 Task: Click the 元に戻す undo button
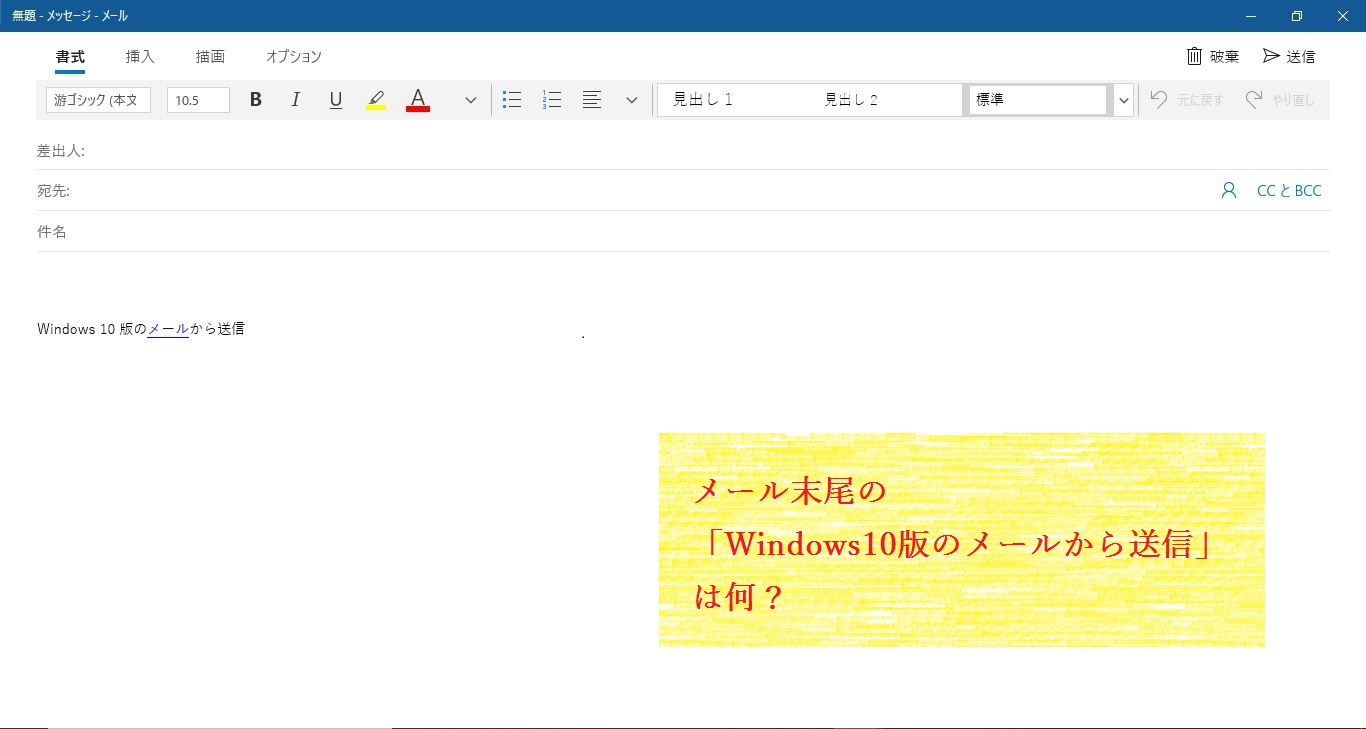click(x=1187, y=100)
